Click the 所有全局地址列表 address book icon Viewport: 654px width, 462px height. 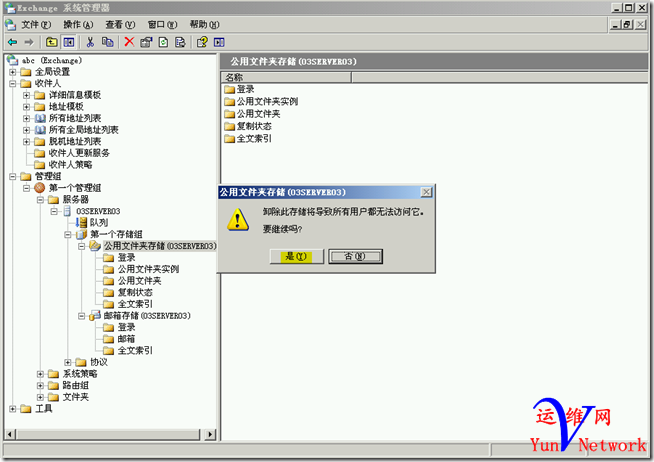coord(40,130)
